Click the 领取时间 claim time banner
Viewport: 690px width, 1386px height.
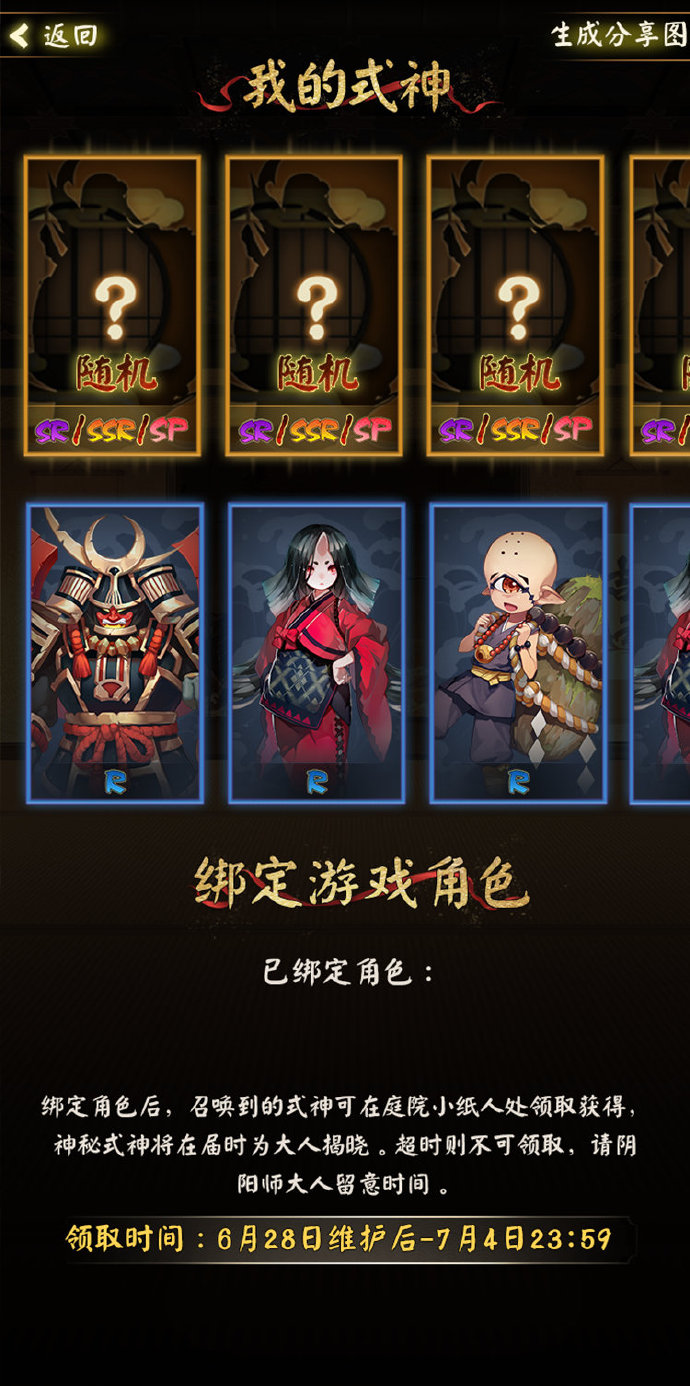338,1240
